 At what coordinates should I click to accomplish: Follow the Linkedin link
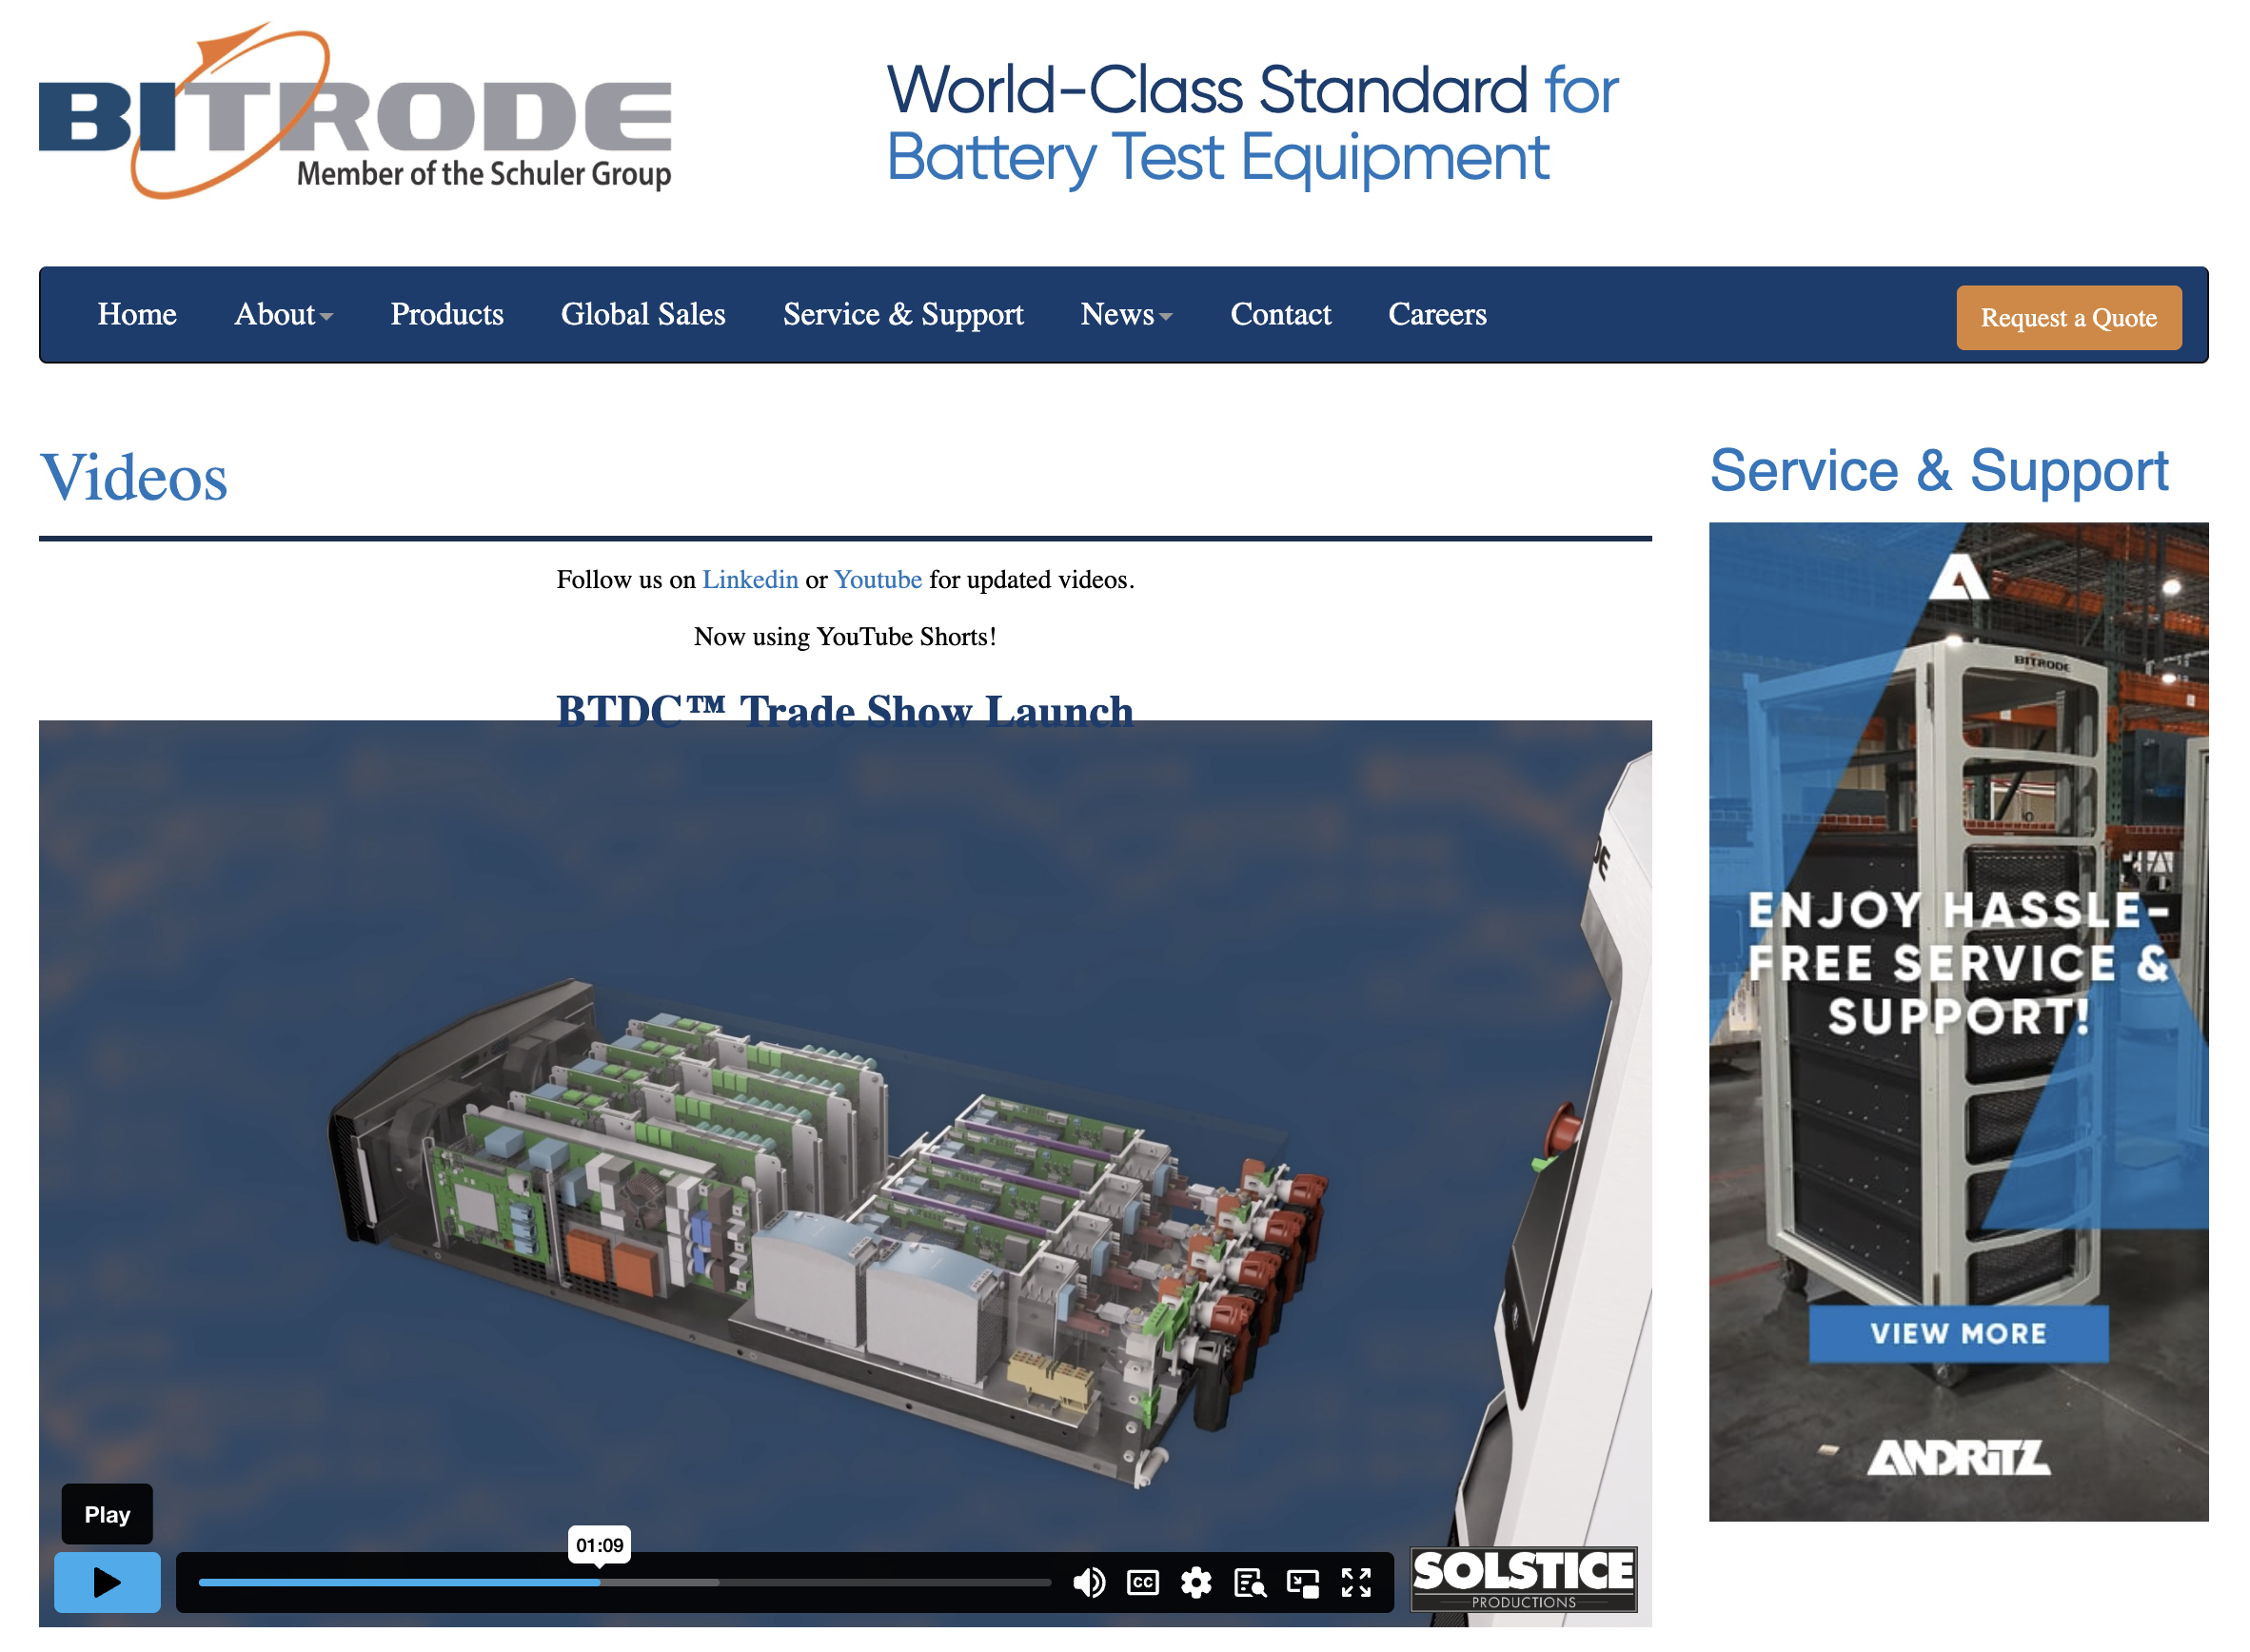click(x=750, y=580)
